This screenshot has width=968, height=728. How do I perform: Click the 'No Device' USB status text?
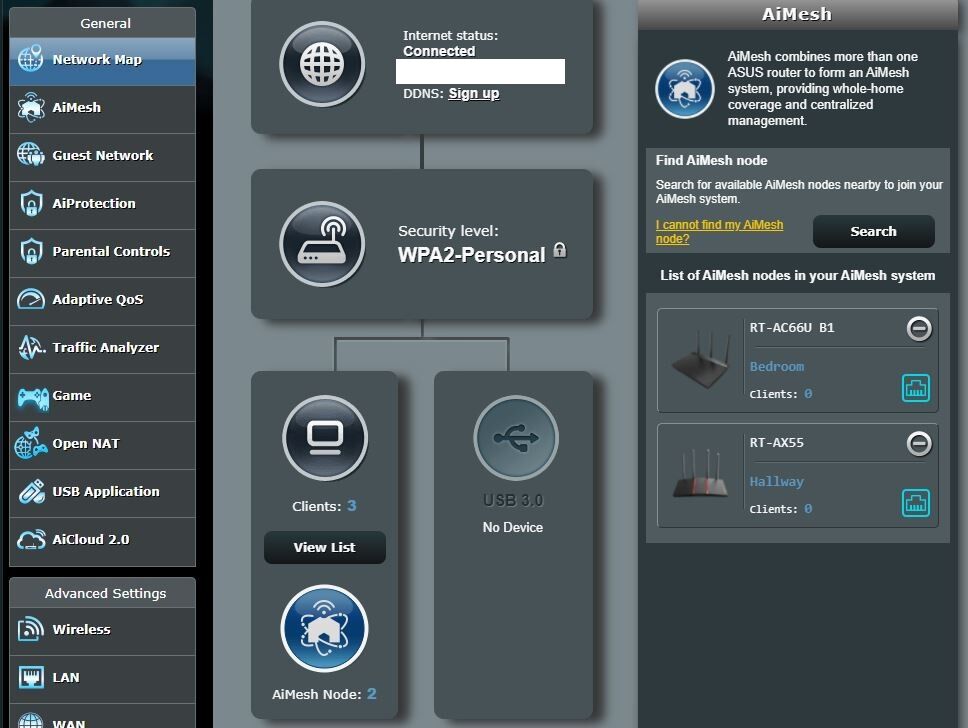(x=513, y=527)
